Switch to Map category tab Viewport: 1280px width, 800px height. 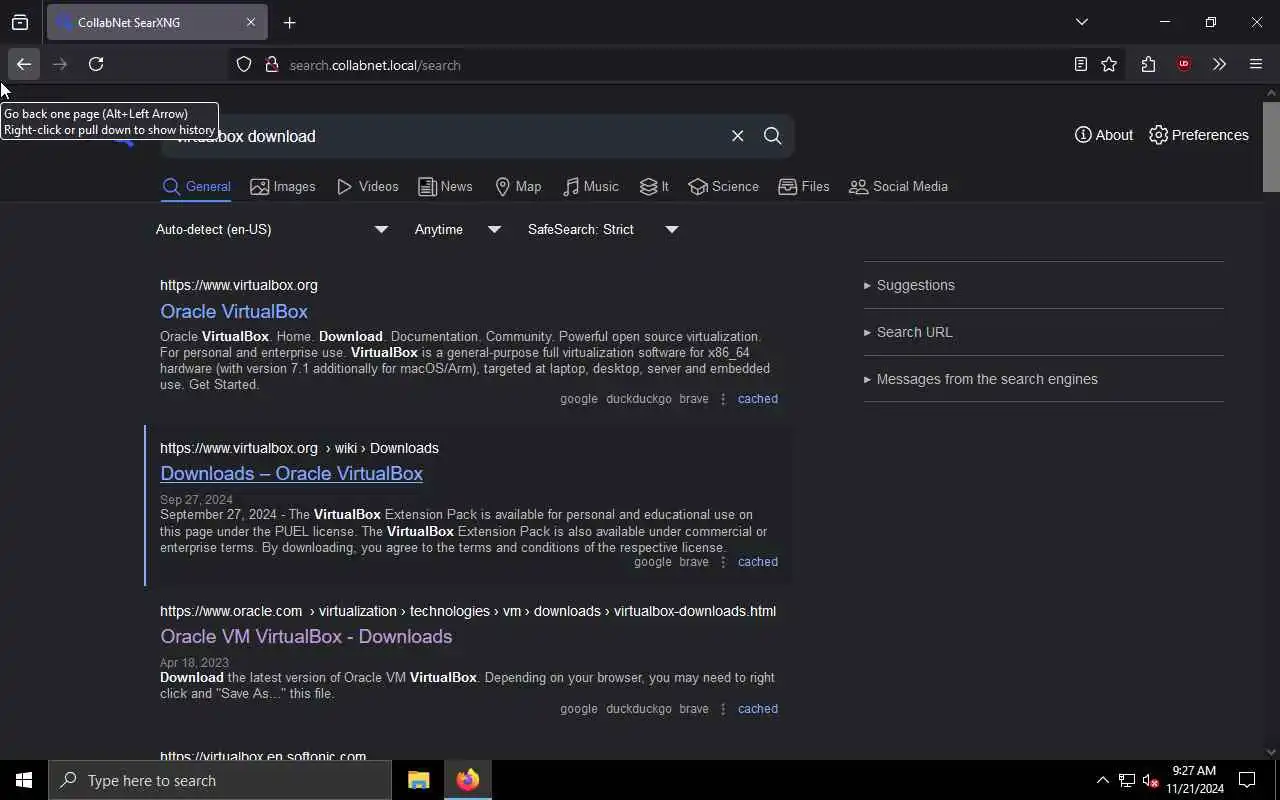click(x=518, y=187)
